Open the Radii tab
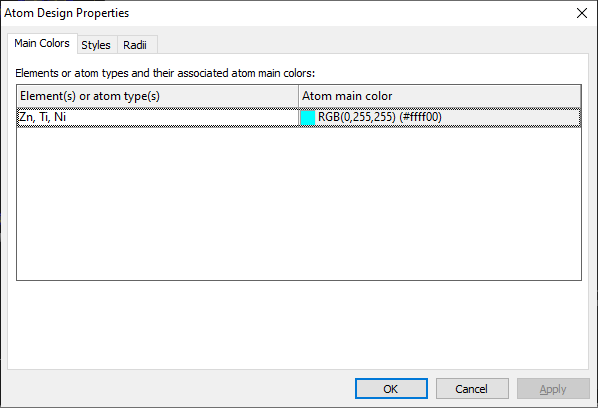 135,45
